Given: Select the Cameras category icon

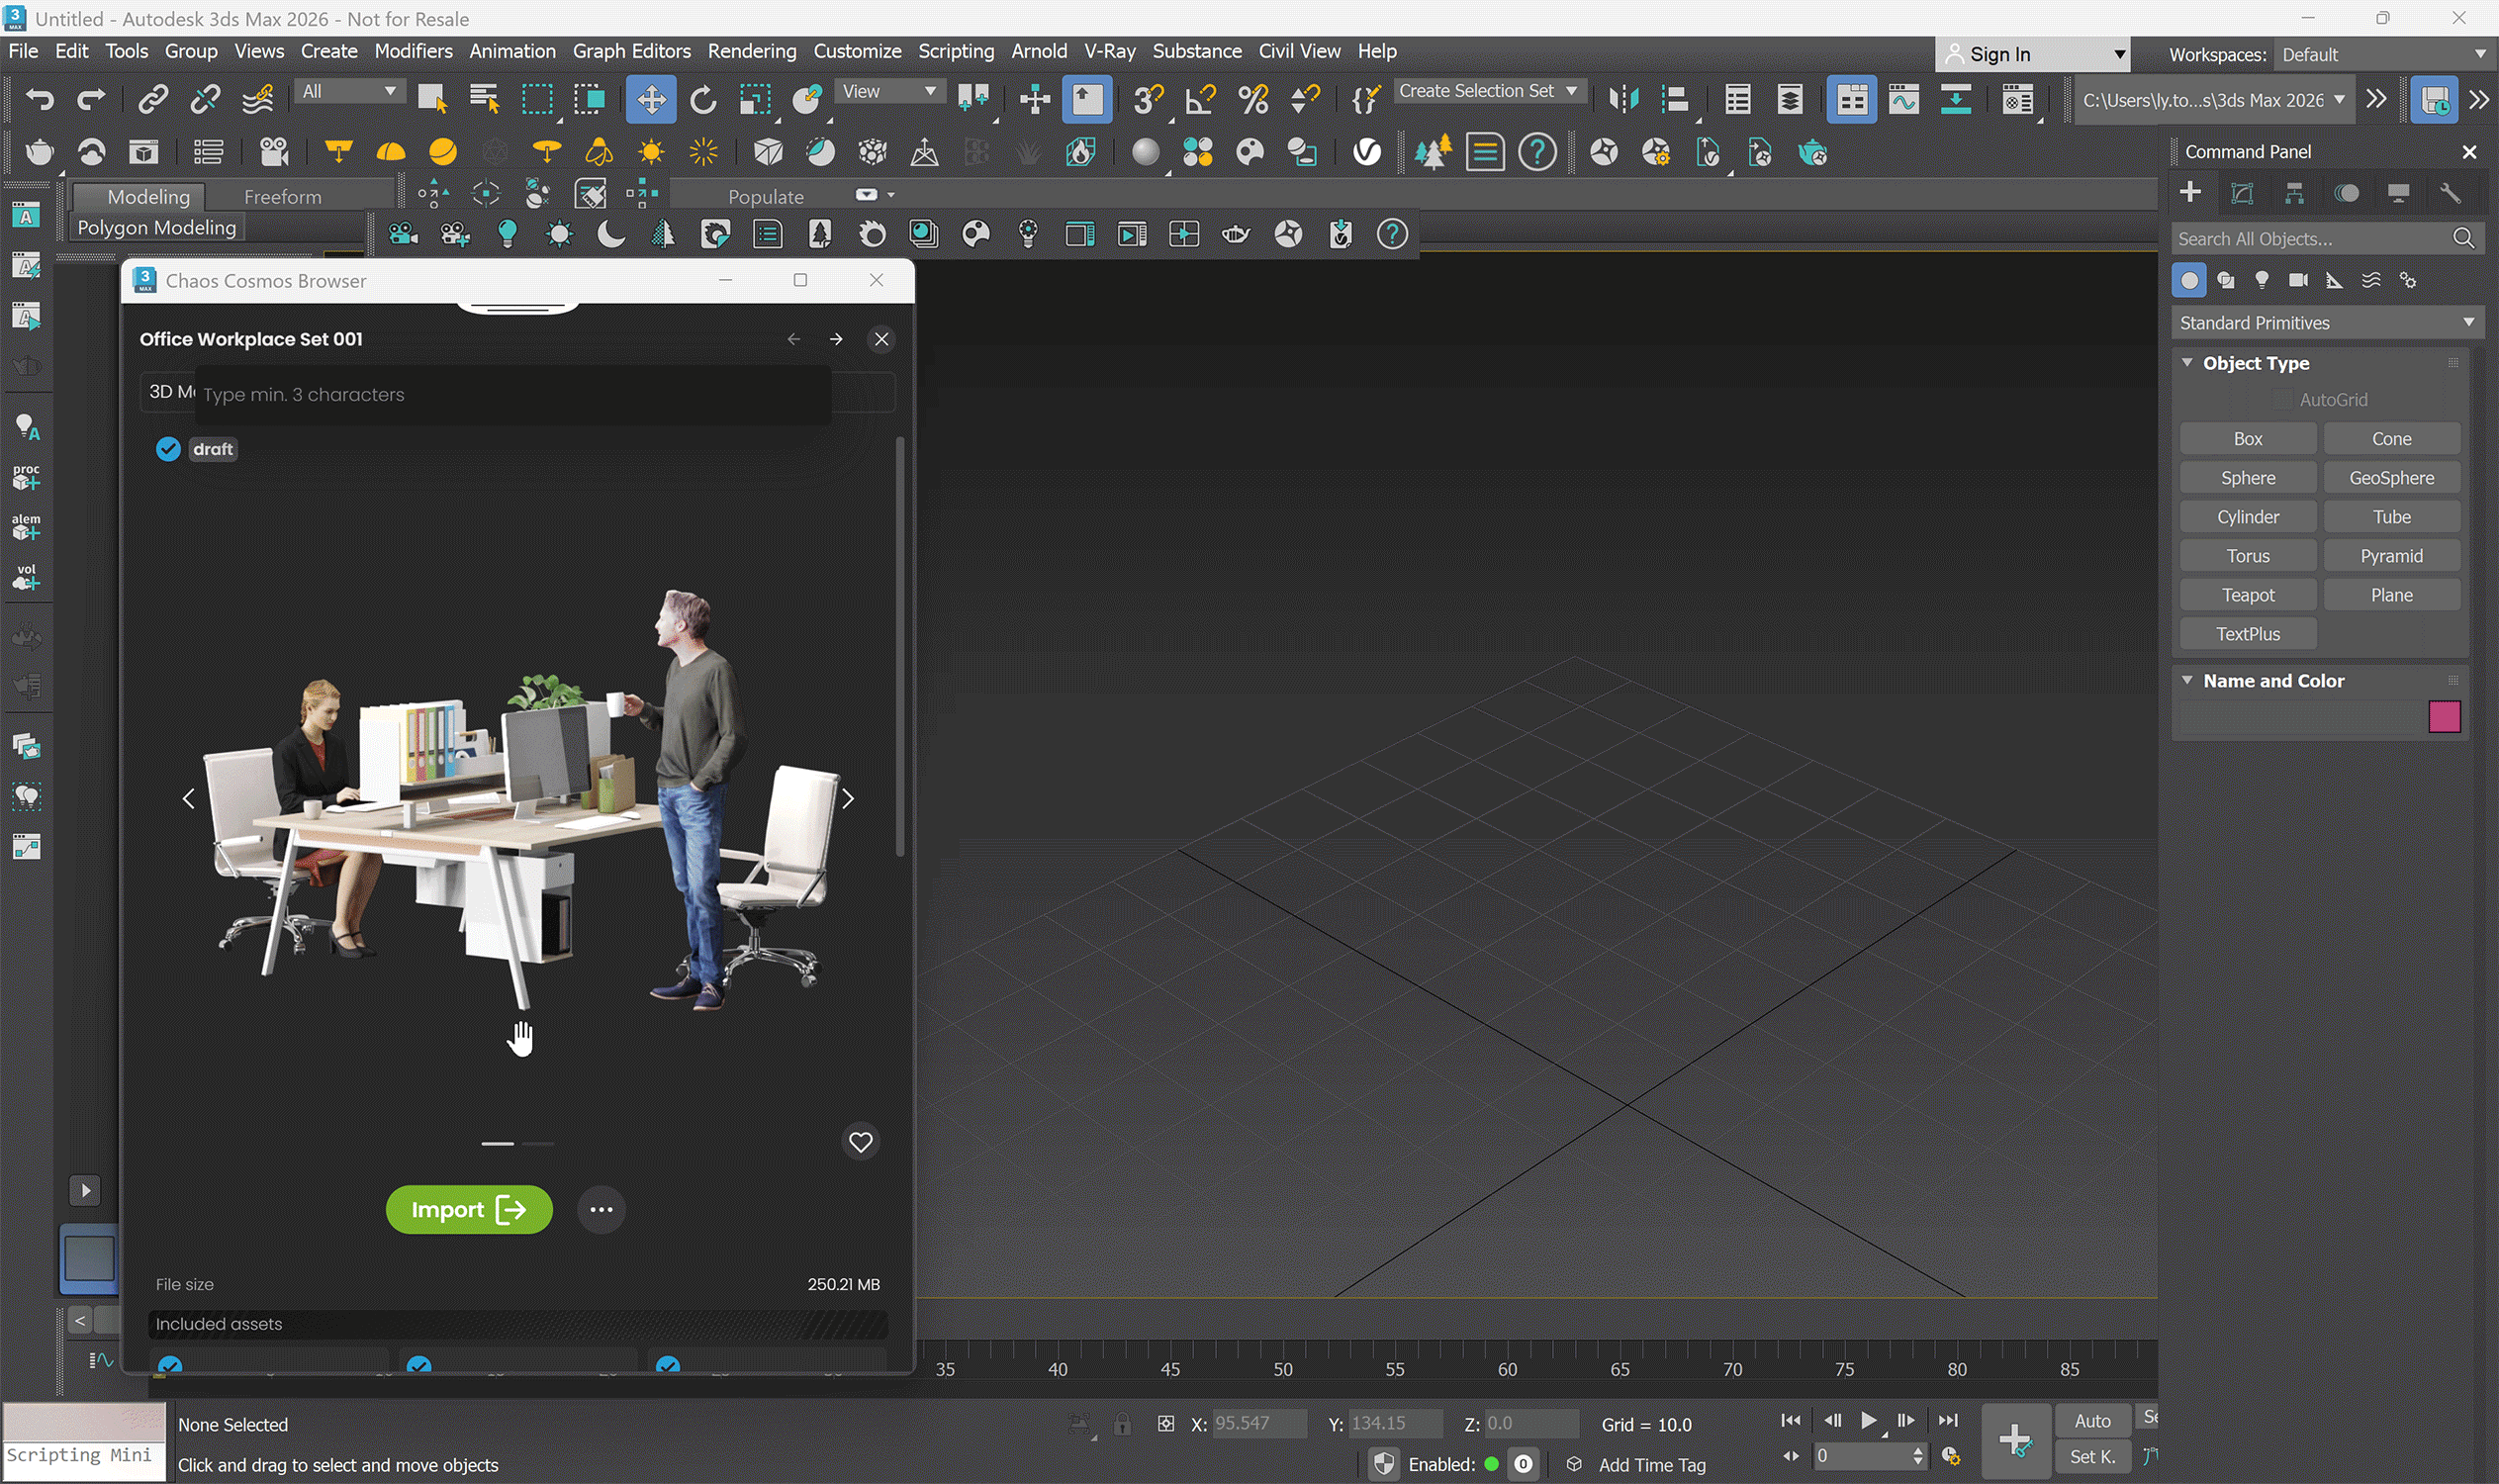Looking at the screenshot, I should click(2298, 280).
